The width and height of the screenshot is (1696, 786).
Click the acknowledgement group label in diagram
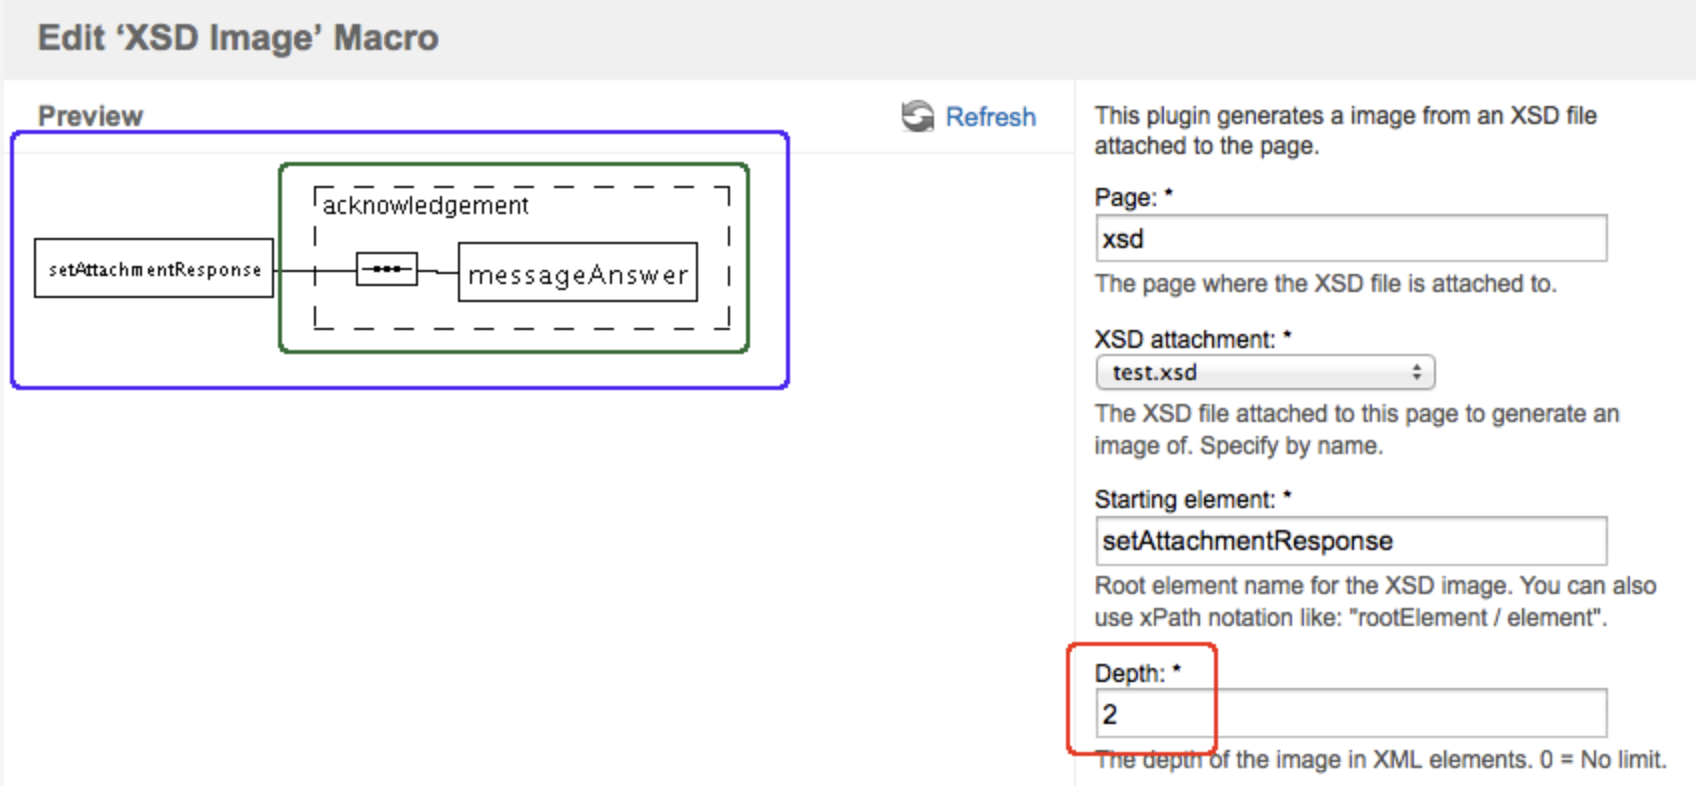425,205
